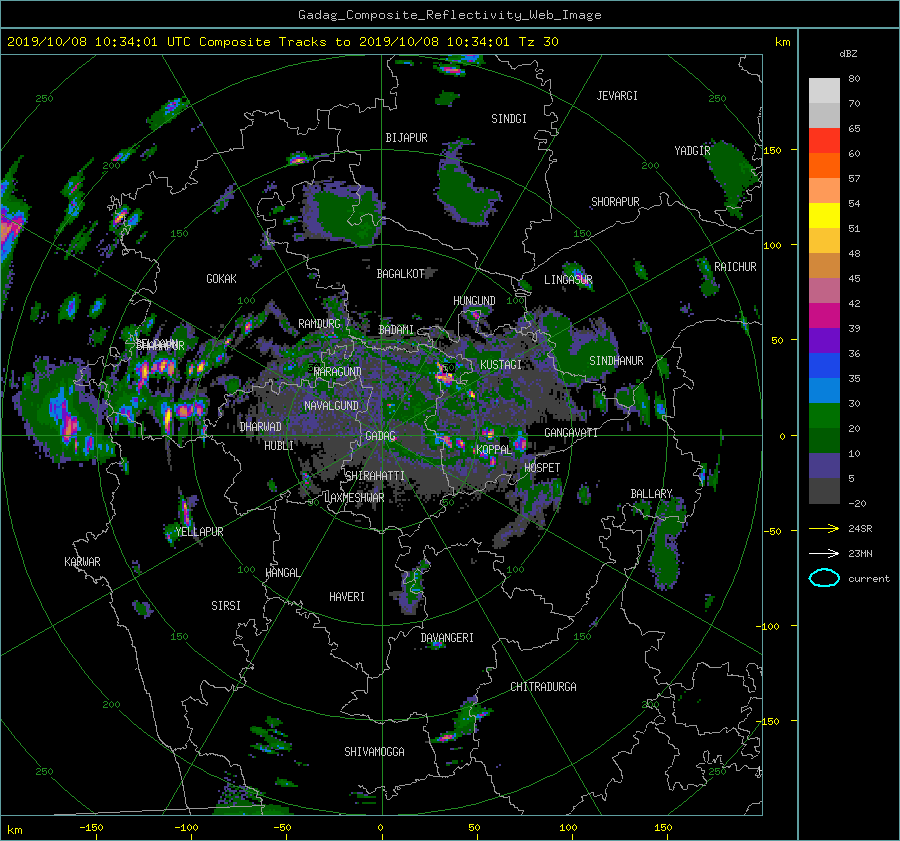The image size is (900, 841).
Task: Click the HANGAL city label
Action: (x=282, y=573)
